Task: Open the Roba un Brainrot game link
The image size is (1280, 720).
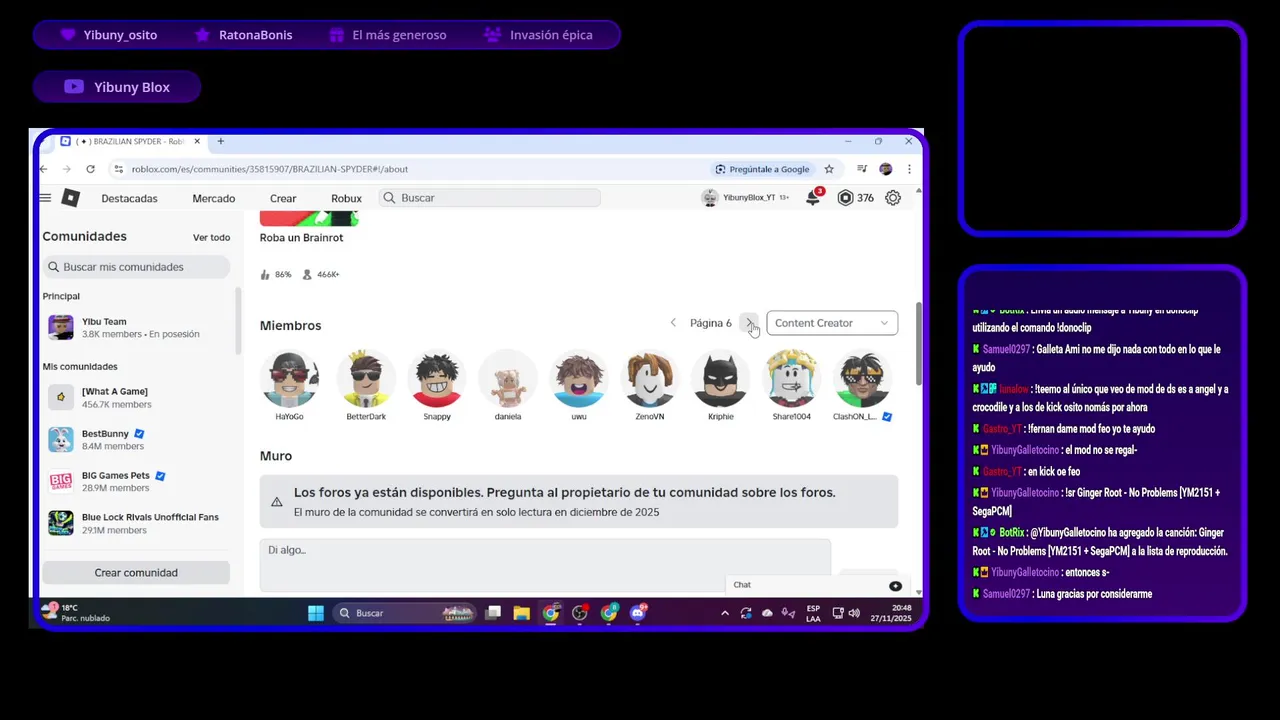Action: click(301, 238)
